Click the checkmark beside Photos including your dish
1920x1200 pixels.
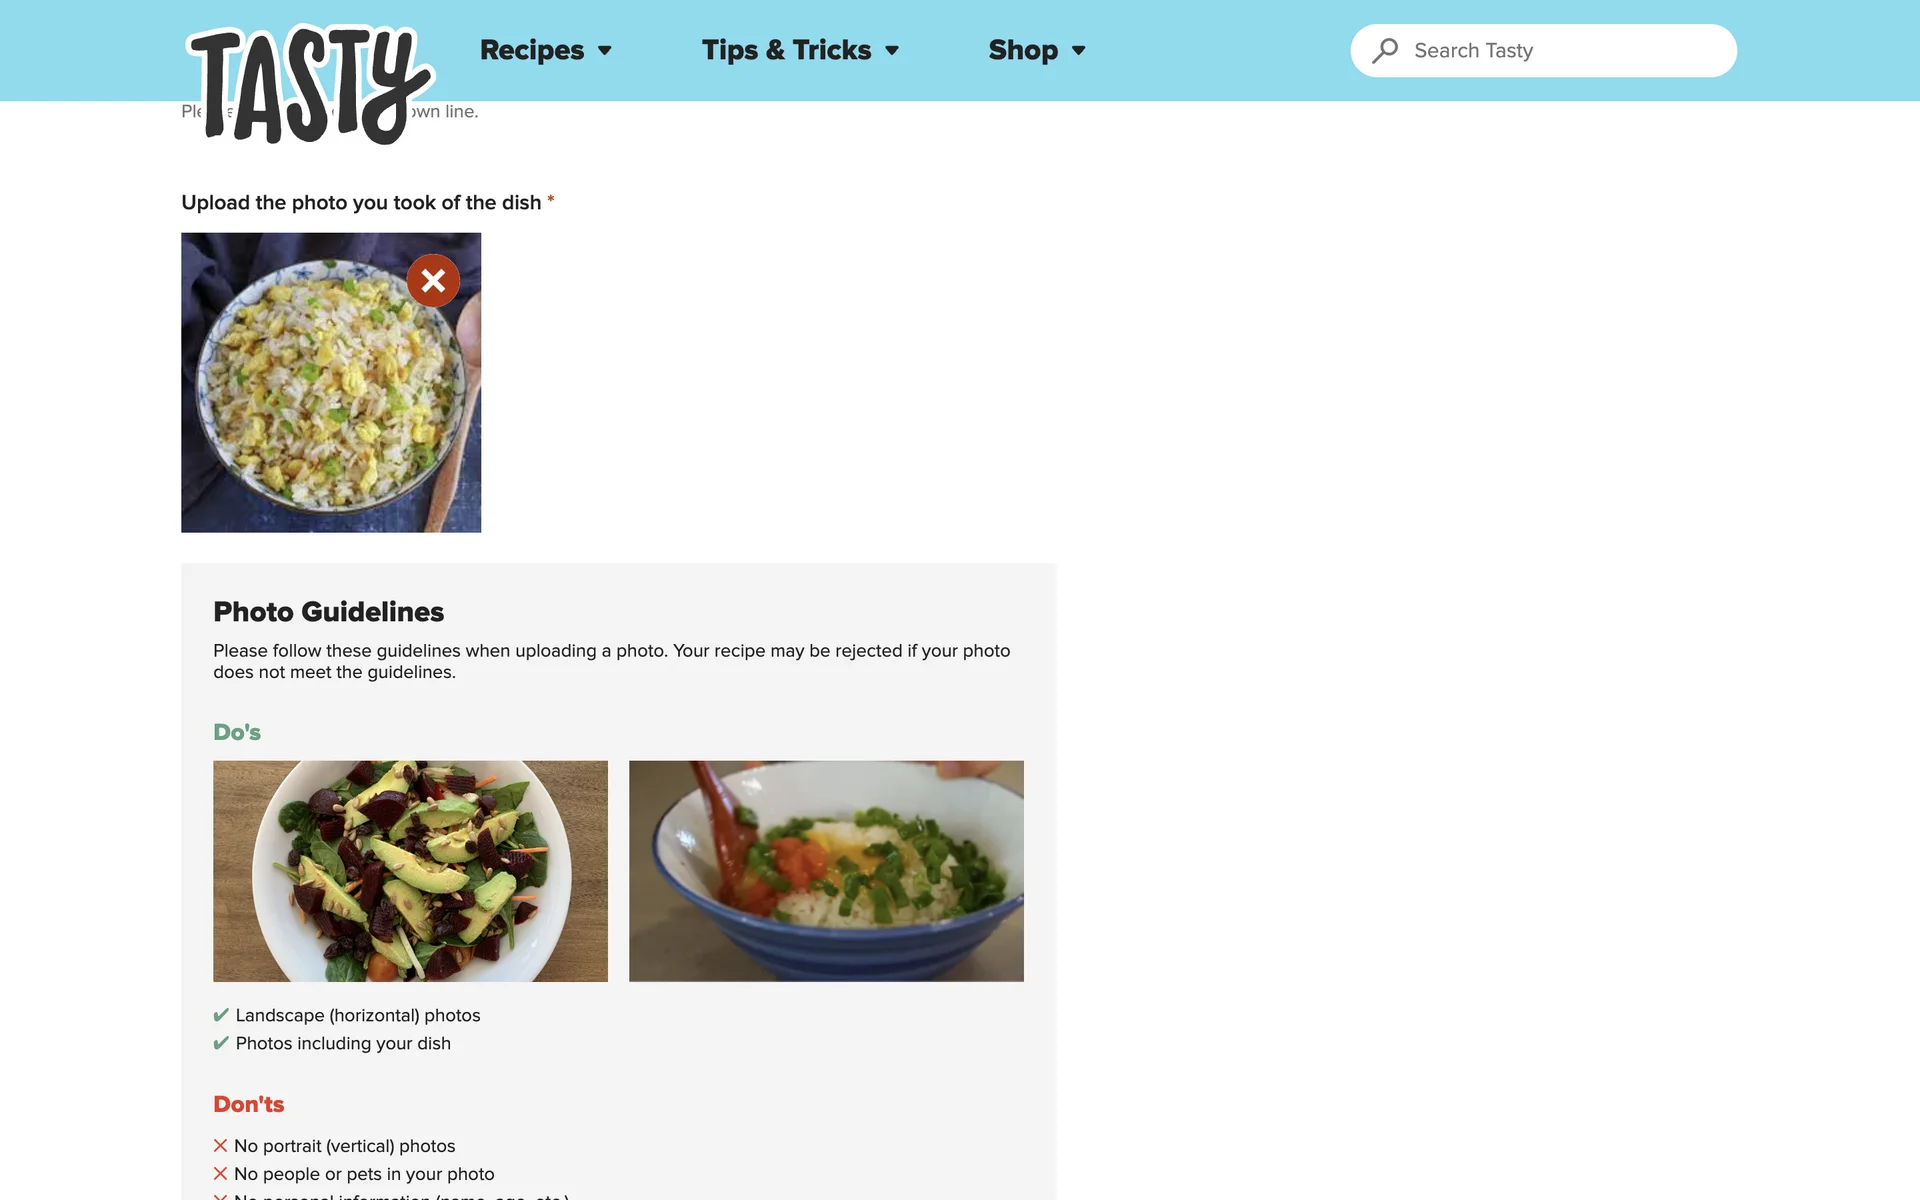point(221,1043)
